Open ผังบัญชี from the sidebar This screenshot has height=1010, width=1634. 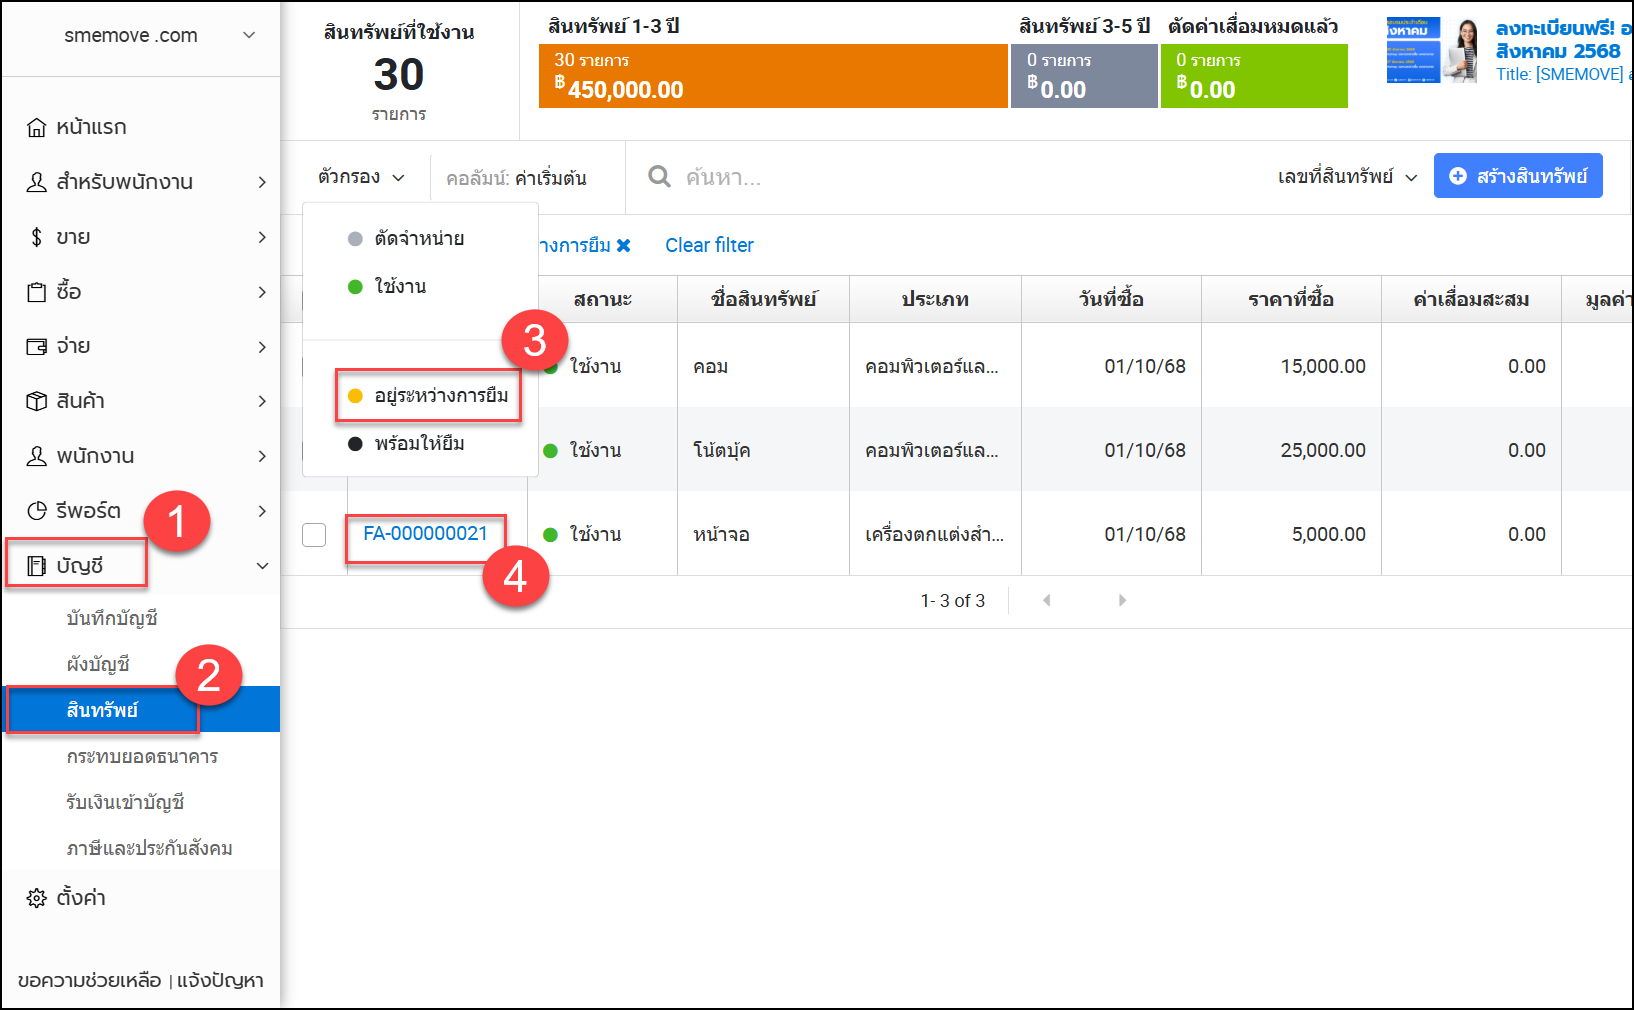[x=98, y=664]
